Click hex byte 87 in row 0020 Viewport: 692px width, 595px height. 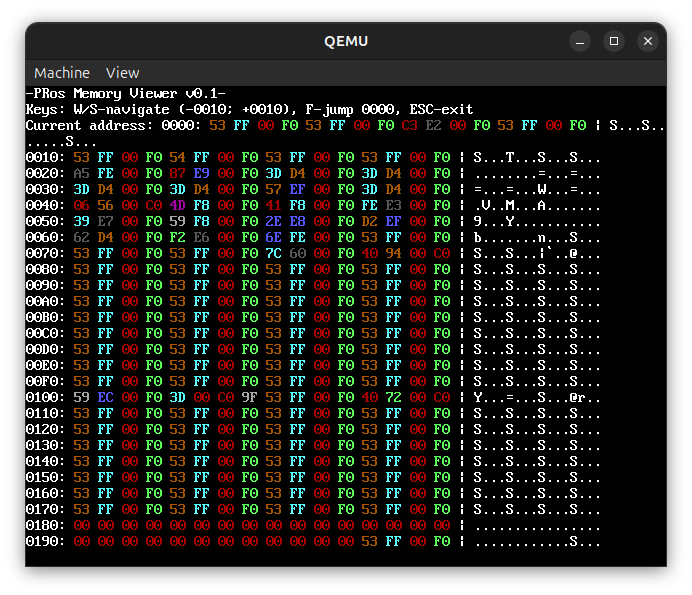[177, 173]
